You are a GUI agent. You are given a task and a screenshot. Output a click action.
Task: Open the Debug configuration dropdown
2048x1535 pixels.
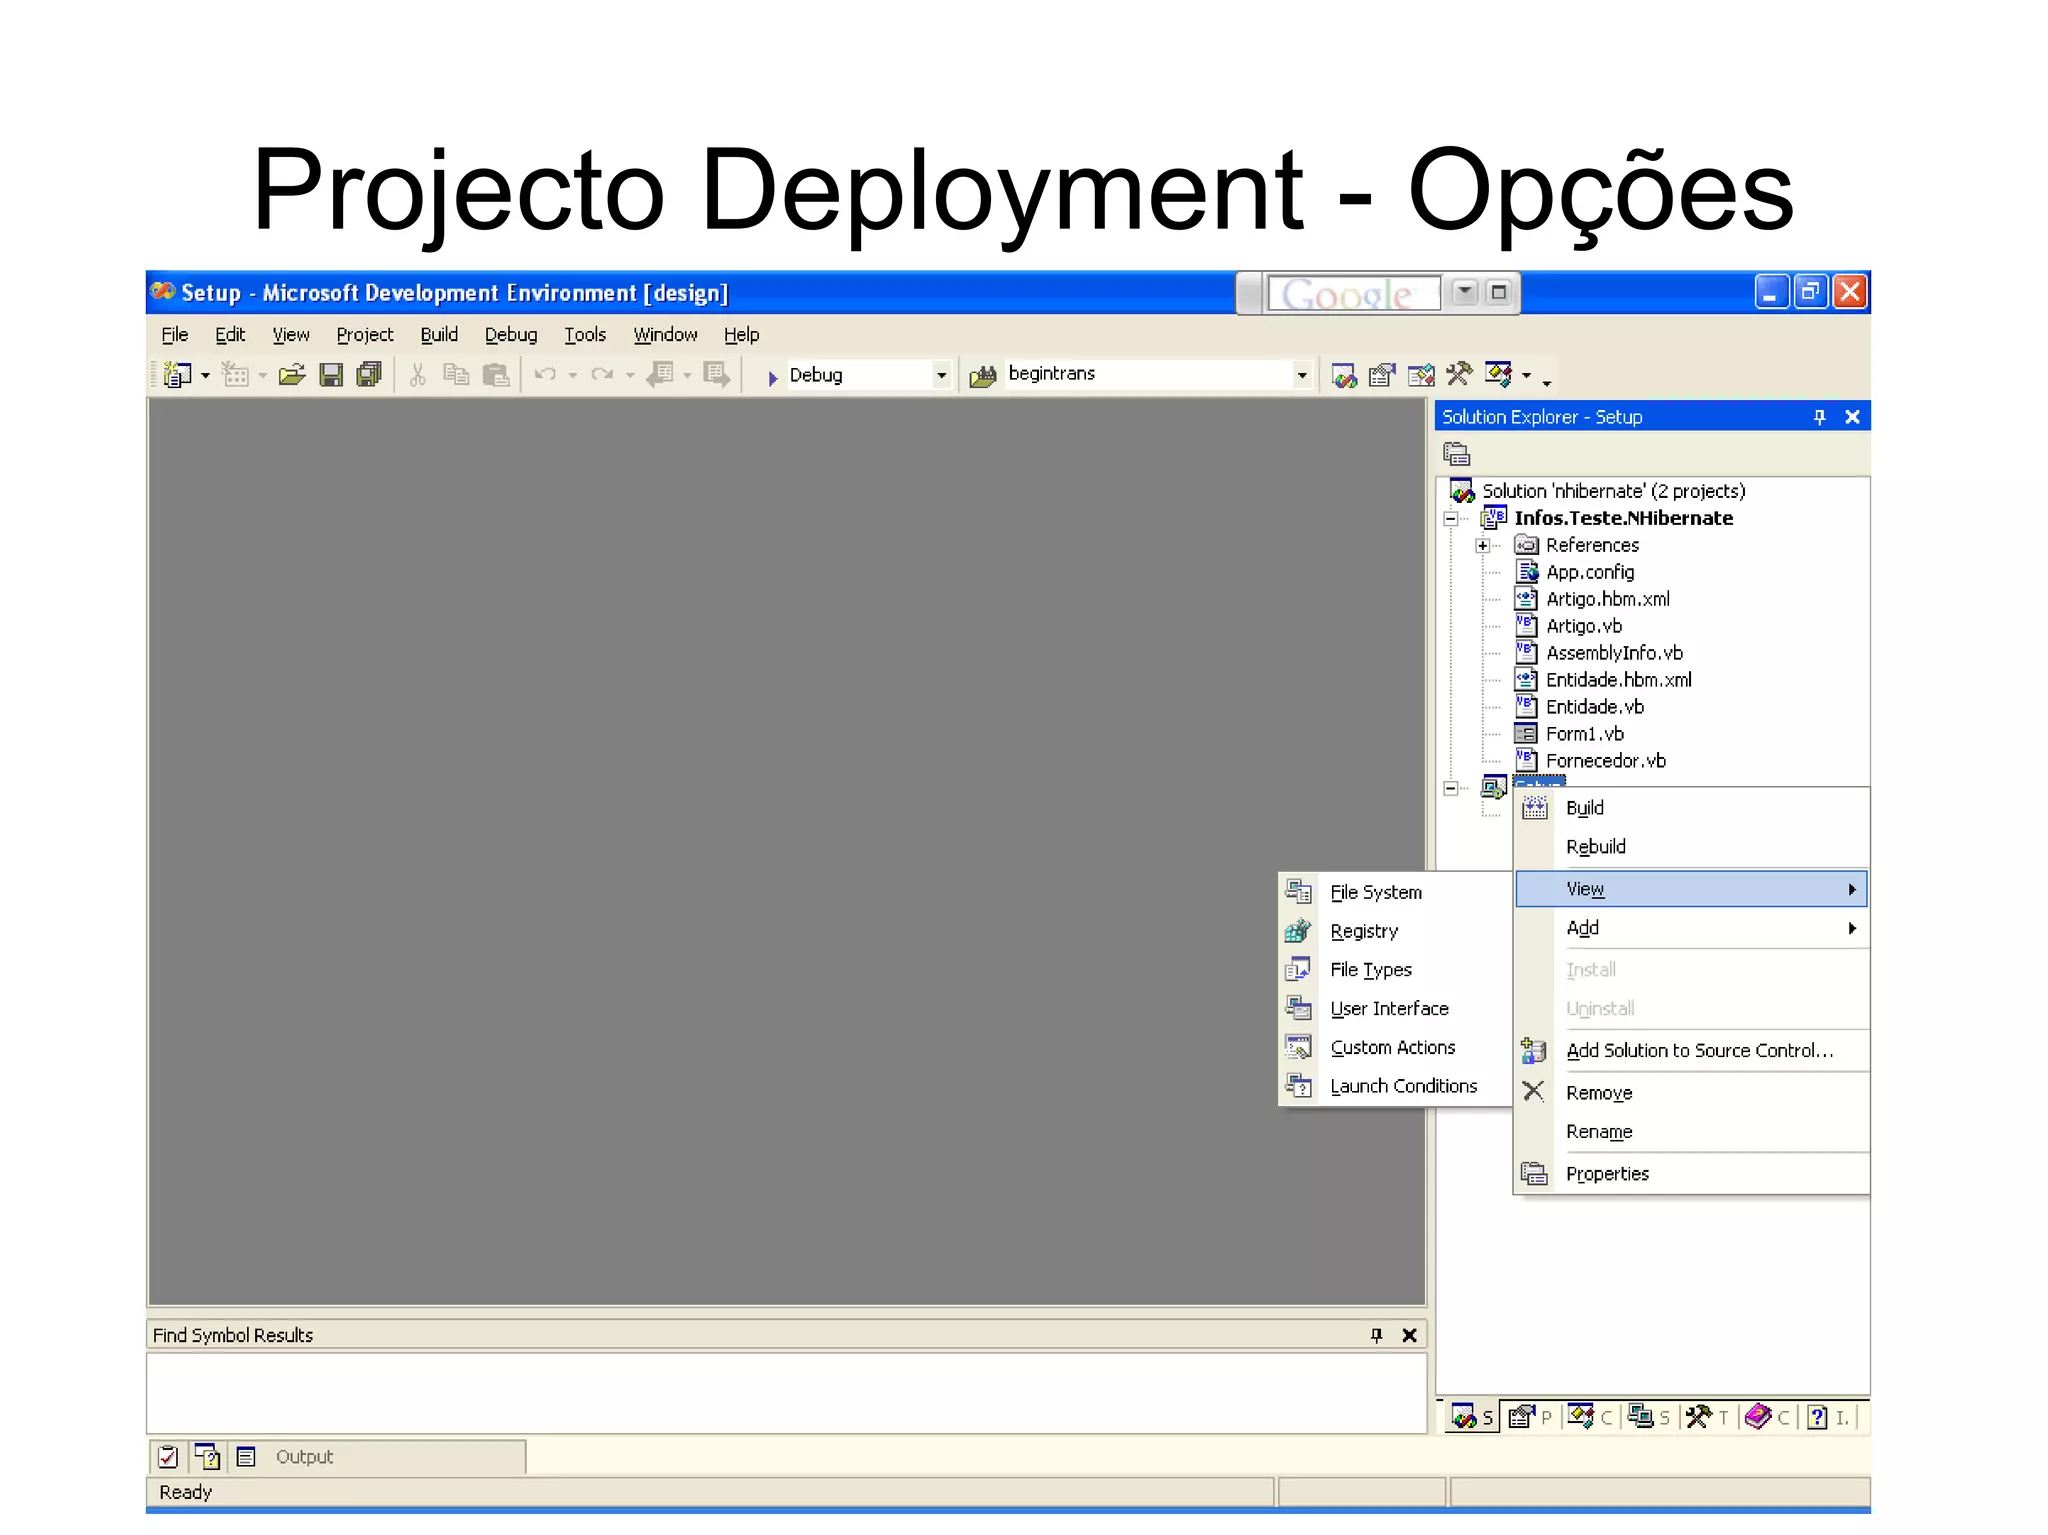941,375
